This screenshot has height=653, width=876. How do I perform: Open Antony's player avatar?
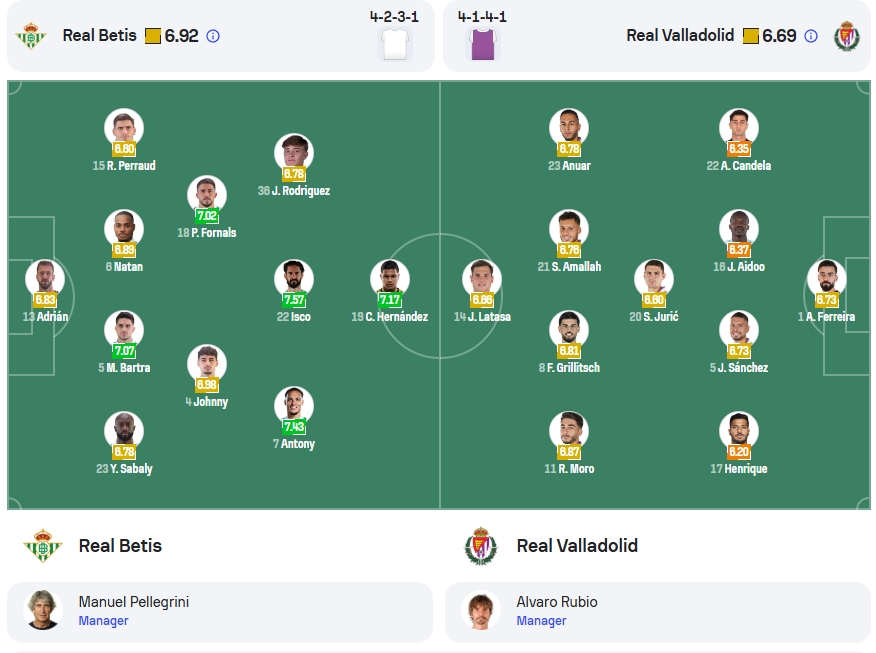coord(294,406)
